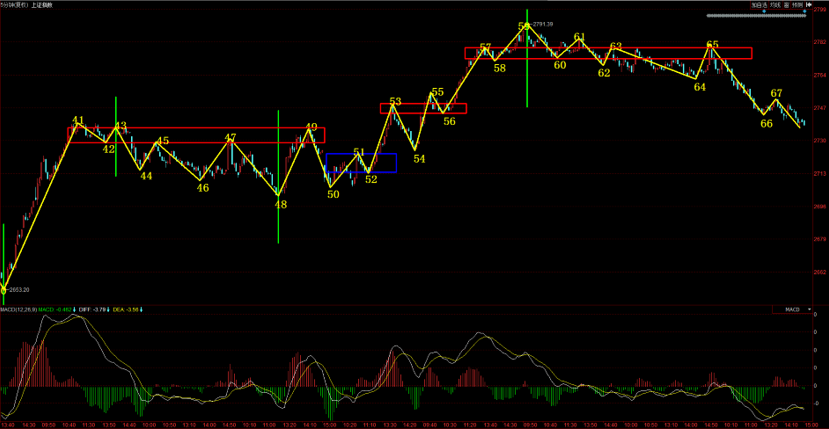Select the blue rectangle near point 51
Image resolution: width=829 pixels, height=429 pixels.
pyautogui.click(x=361, y=162)
